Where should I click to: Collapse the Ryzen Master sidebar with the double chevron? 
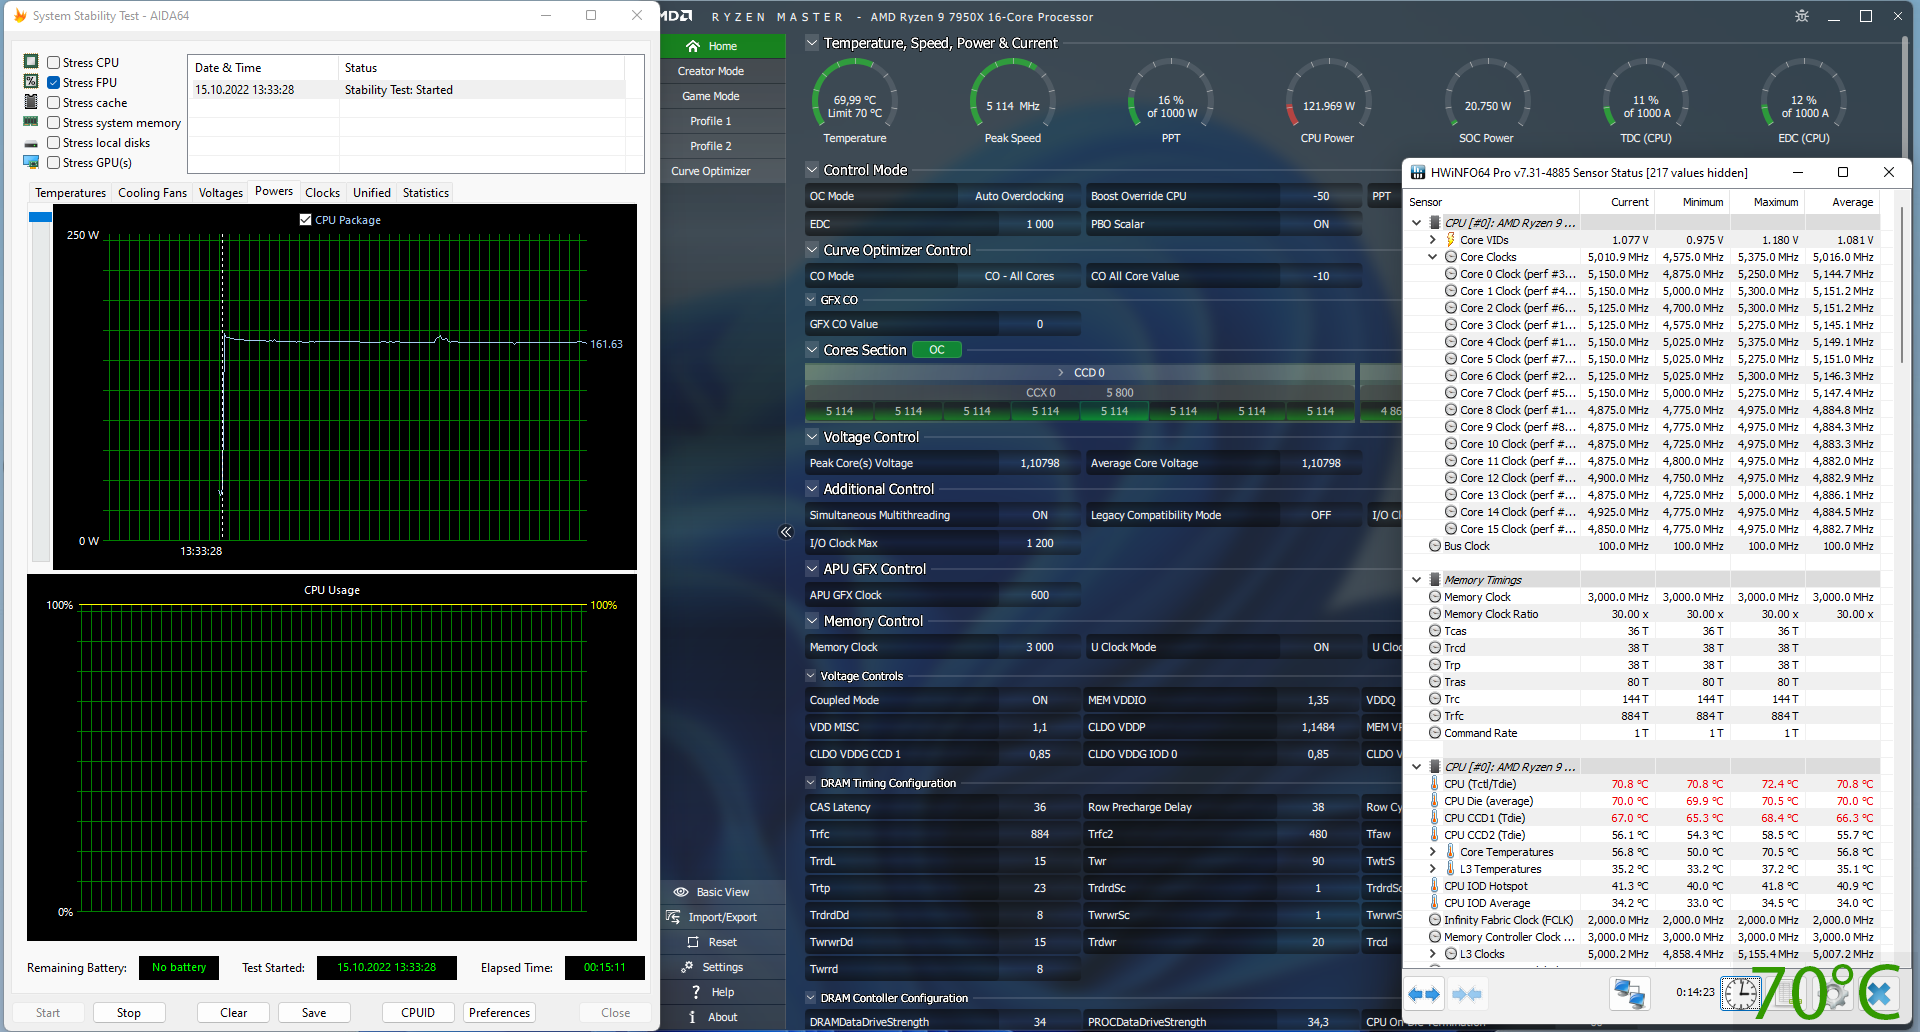(786, 532)
